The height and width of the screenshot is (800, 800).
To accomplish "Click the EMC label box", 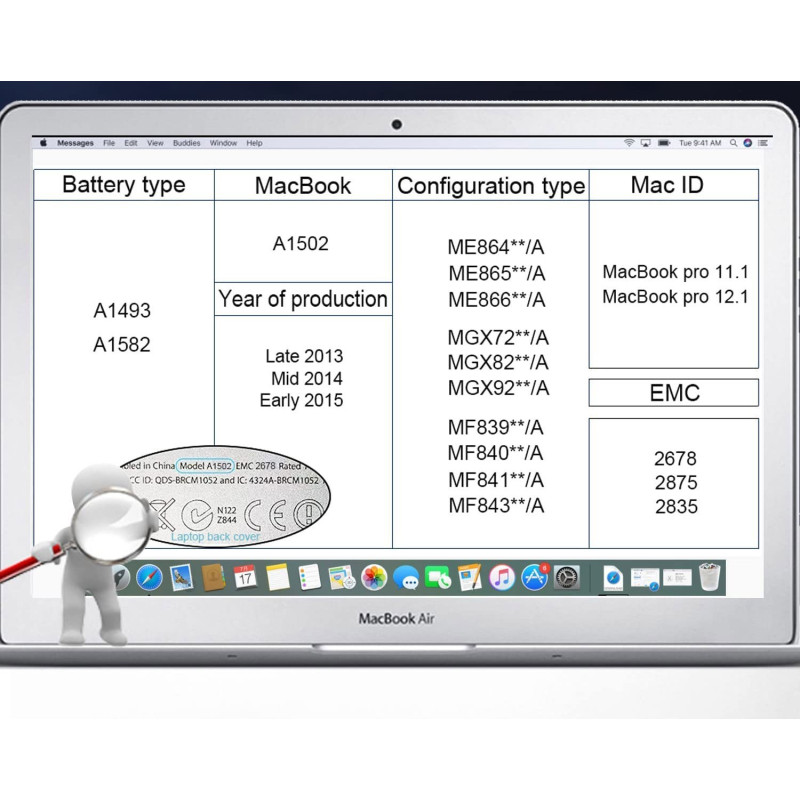I will point(674,393).
